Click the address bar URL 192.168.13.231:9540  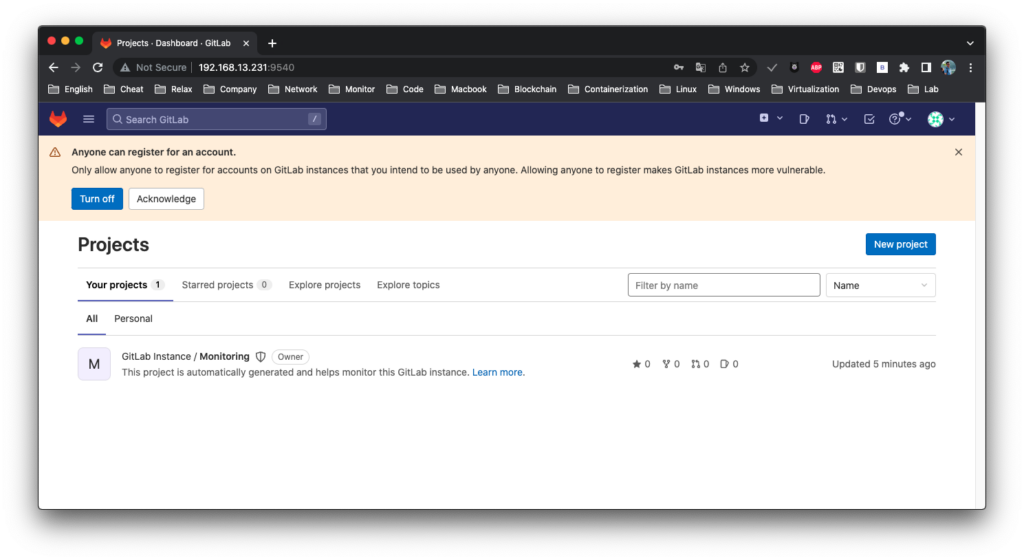pos(246,67)
